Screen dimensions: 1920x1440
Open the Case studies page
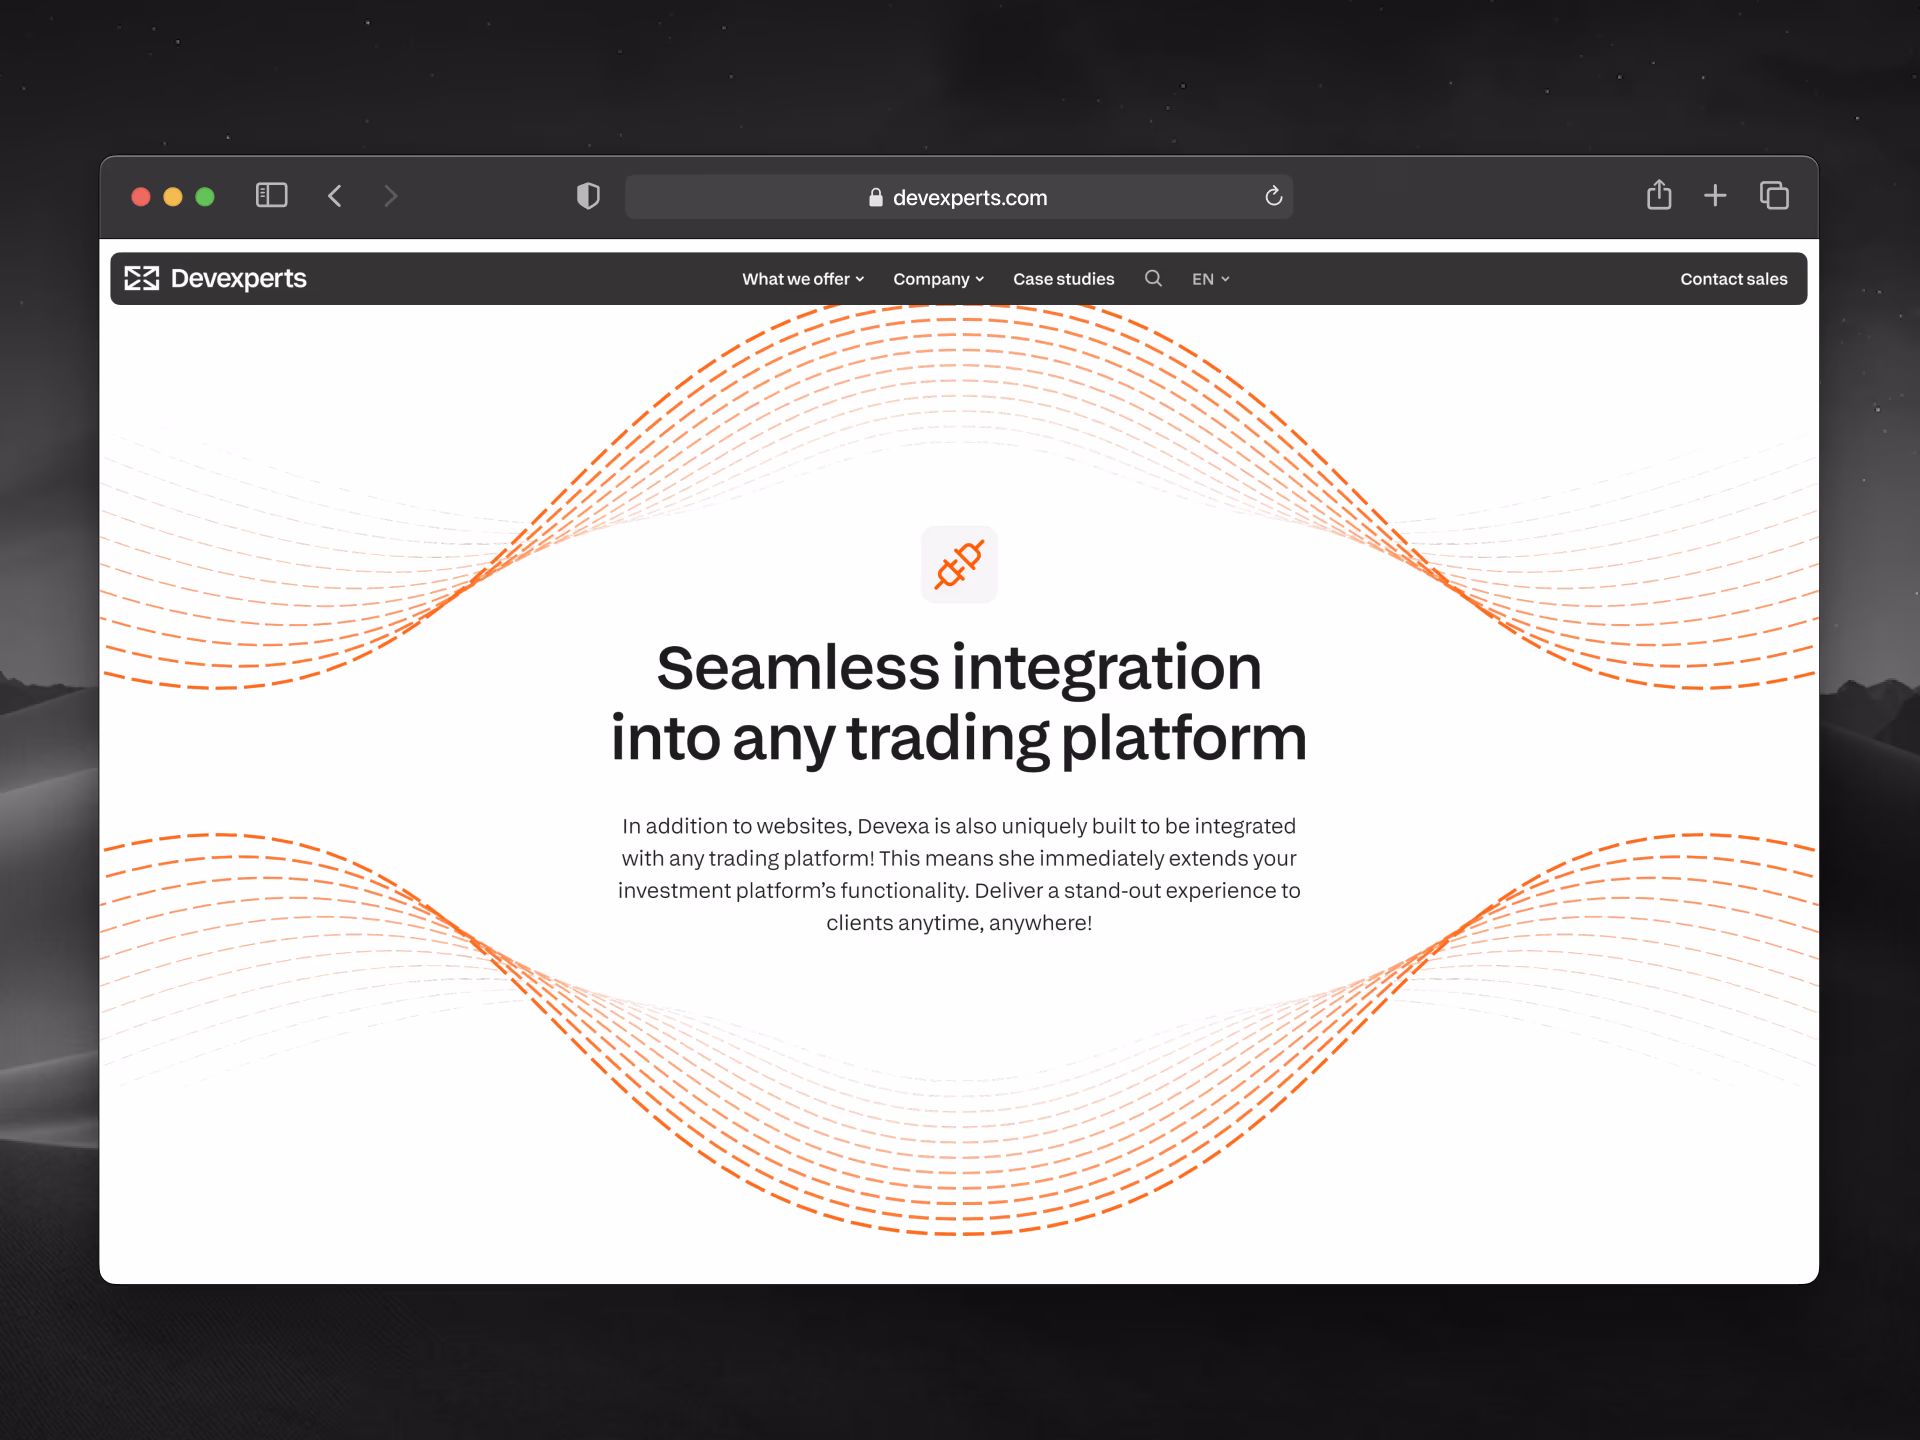[1063, 279]
